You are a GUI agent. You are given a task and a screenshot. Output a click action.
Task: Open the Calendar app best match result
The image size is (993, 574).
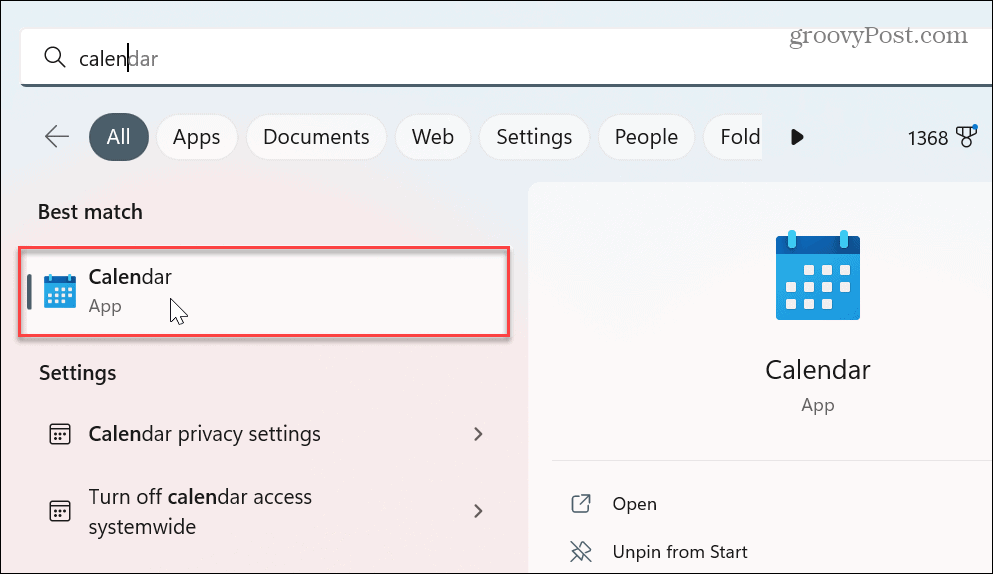[264, 291]
